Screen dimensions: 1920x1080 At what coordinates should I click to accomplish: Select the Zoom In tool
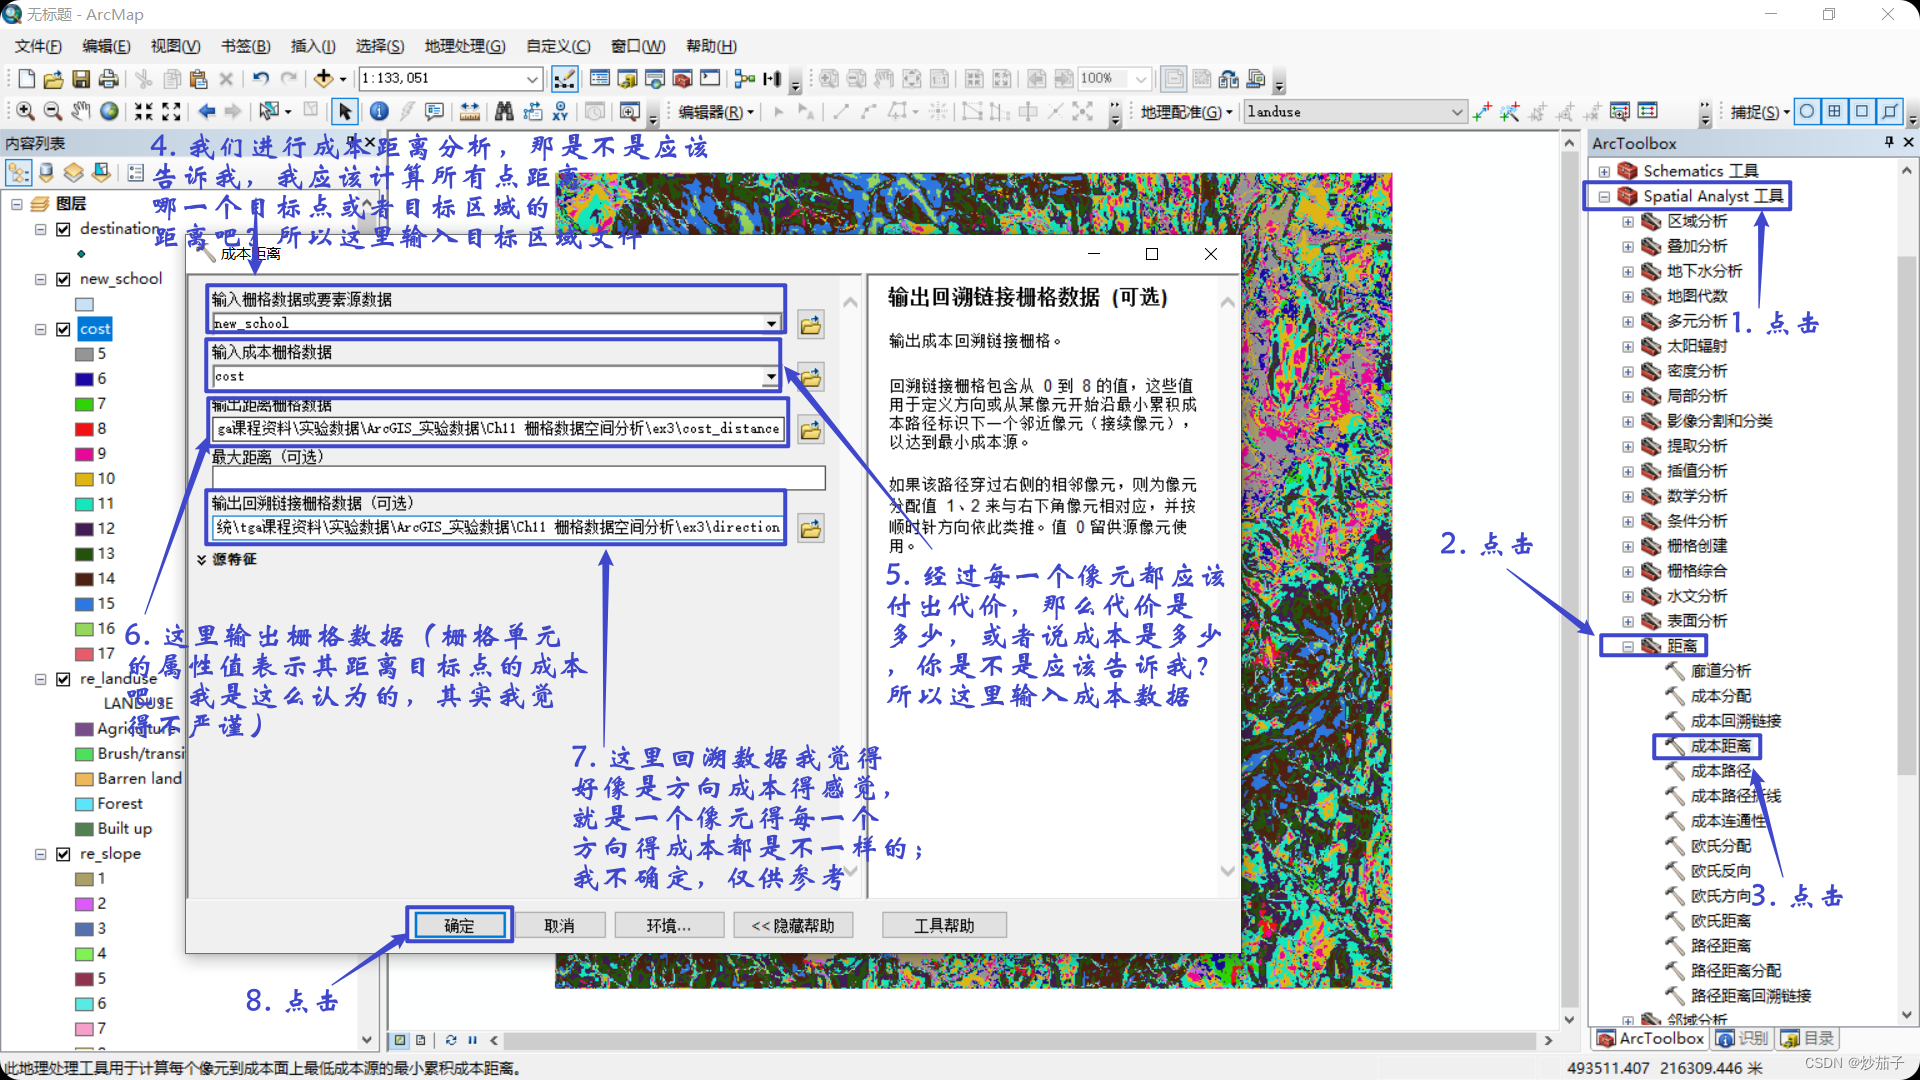point(25,111)
